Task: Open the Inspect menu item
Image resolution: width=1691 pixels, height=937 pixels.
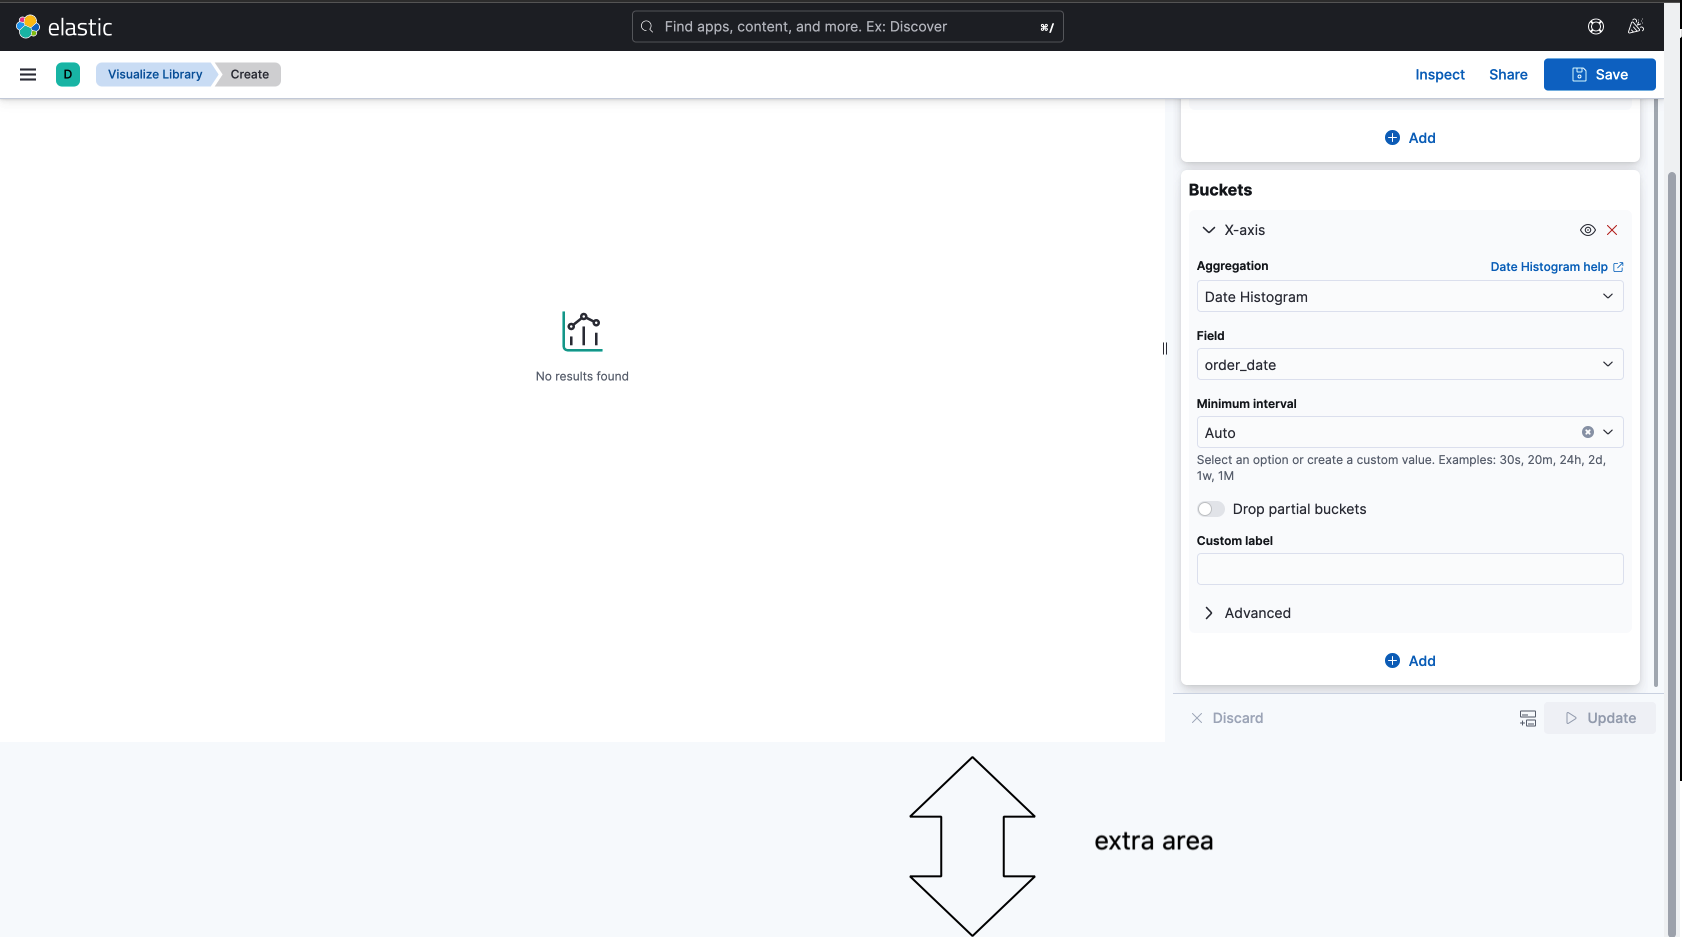Action: (1440, 74)
